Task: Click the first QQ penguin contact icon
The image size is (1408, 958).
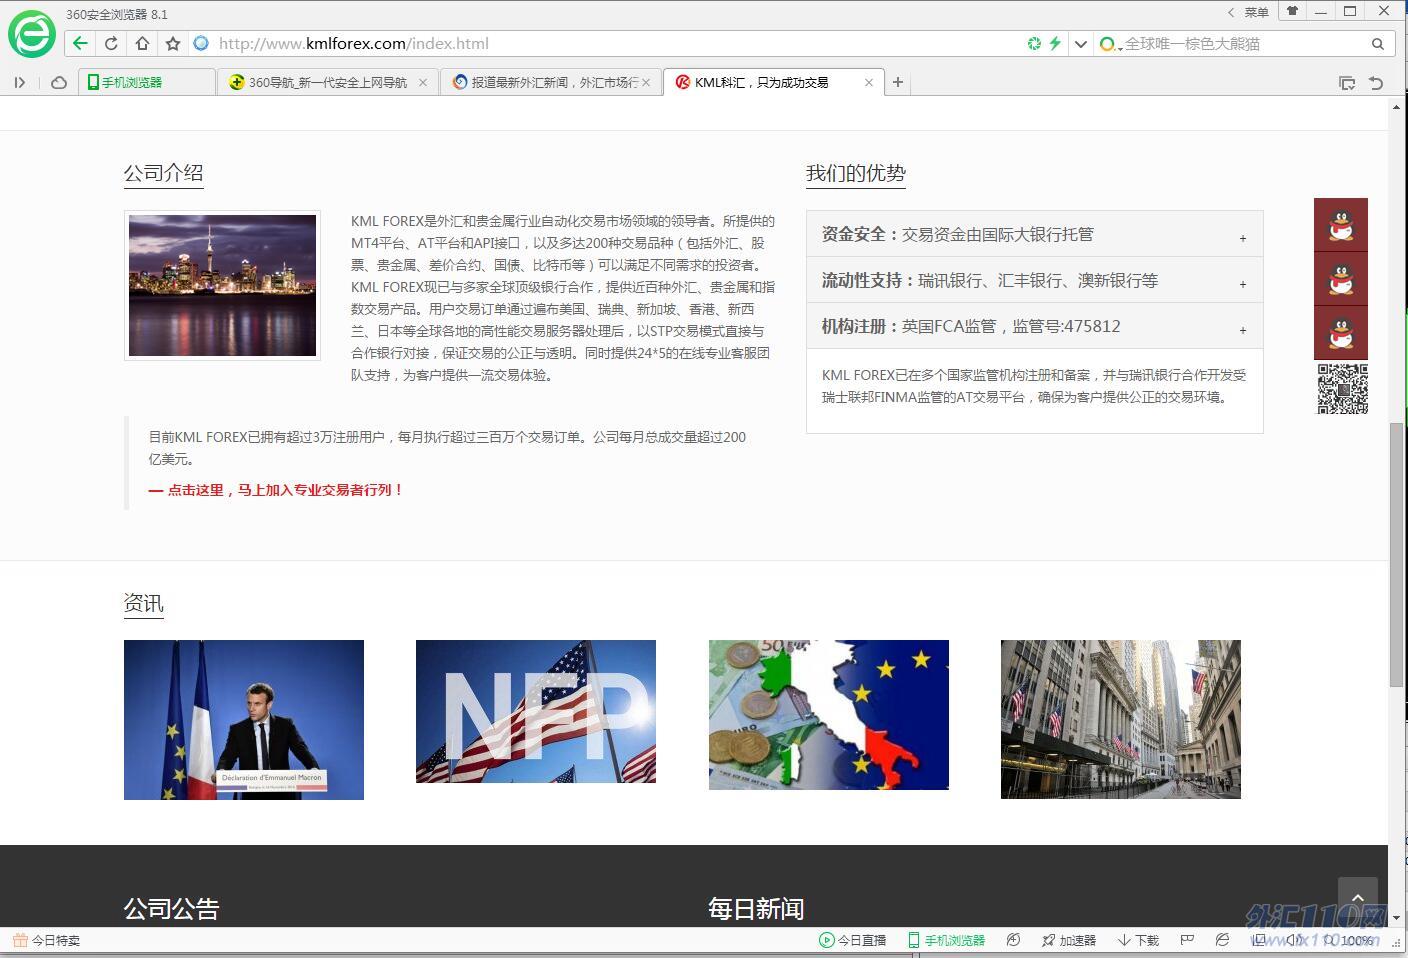Action: pyautogui.click(x=1340, y=225)
